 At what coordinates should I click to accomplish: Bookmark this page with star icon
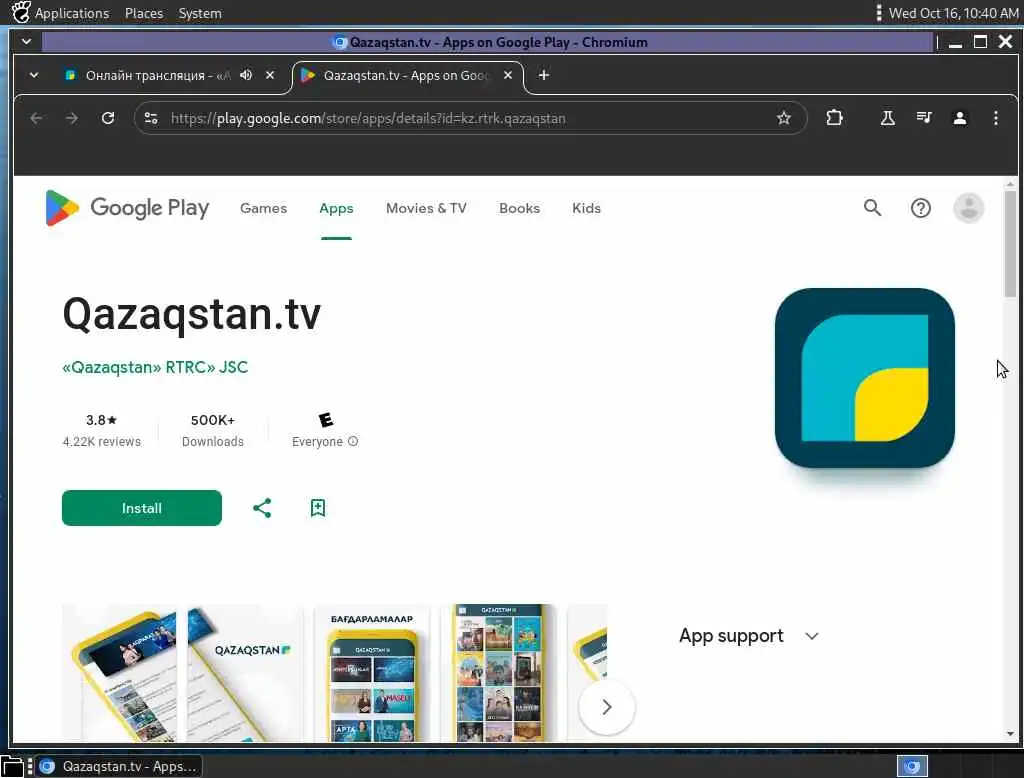[784, 118]
